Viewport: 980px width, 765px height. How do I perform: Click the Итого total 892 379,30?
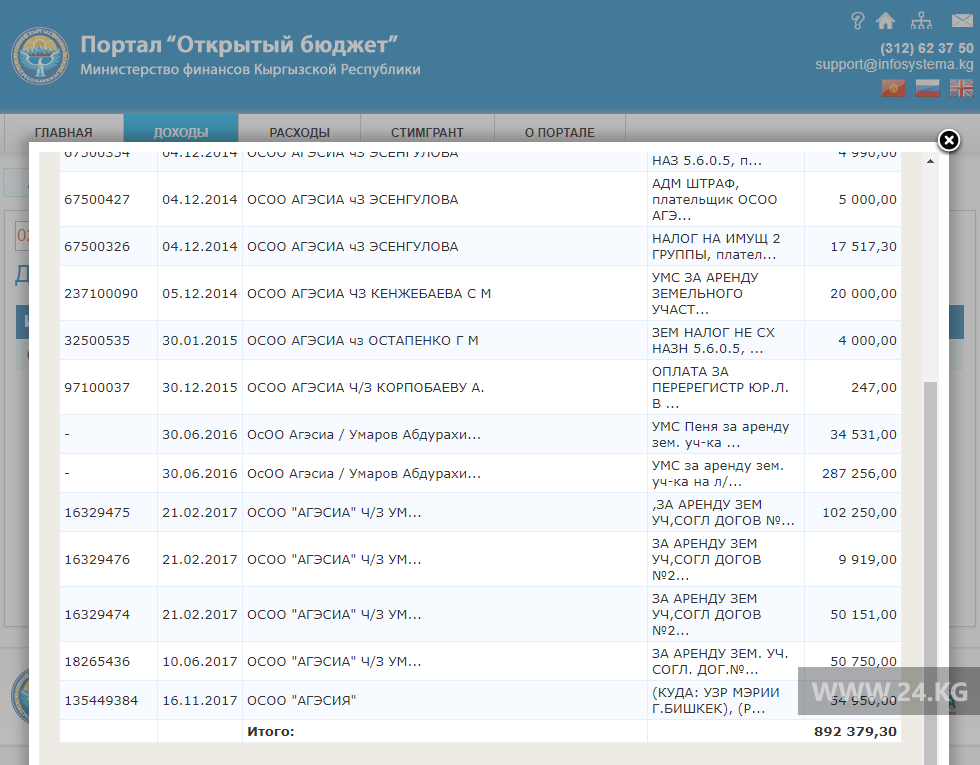pos(855,732)
